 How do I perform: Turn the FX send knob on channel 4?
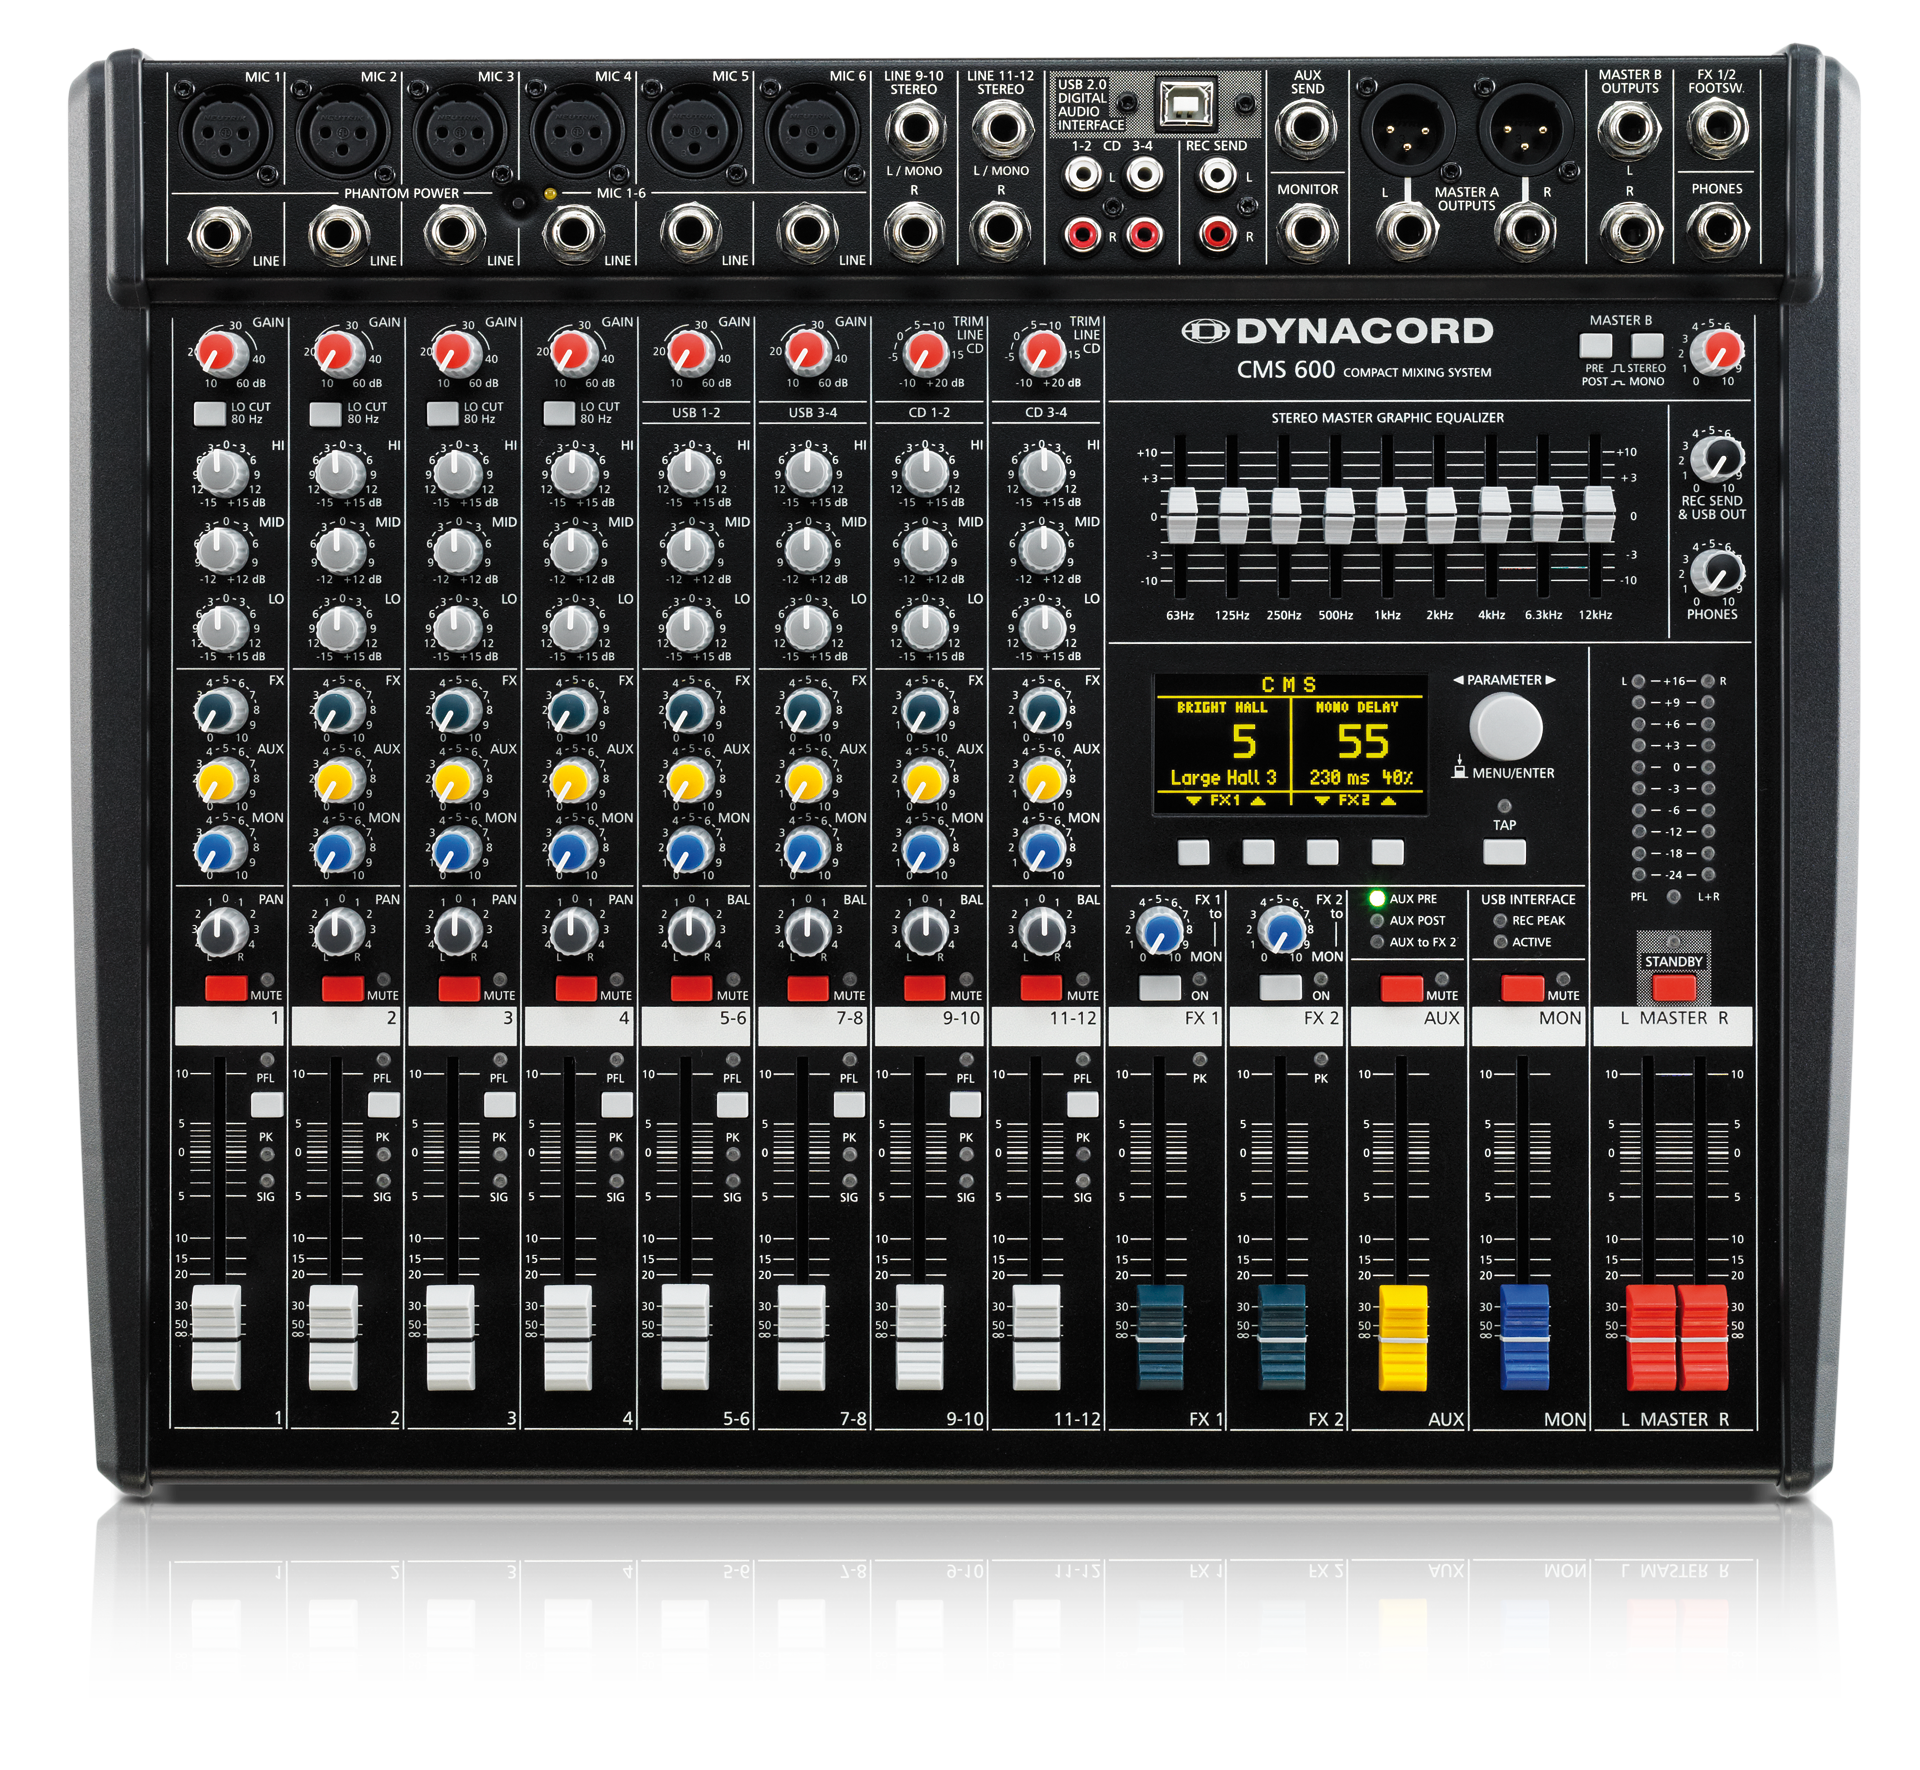pyautogui.click(x=573, y=710)
